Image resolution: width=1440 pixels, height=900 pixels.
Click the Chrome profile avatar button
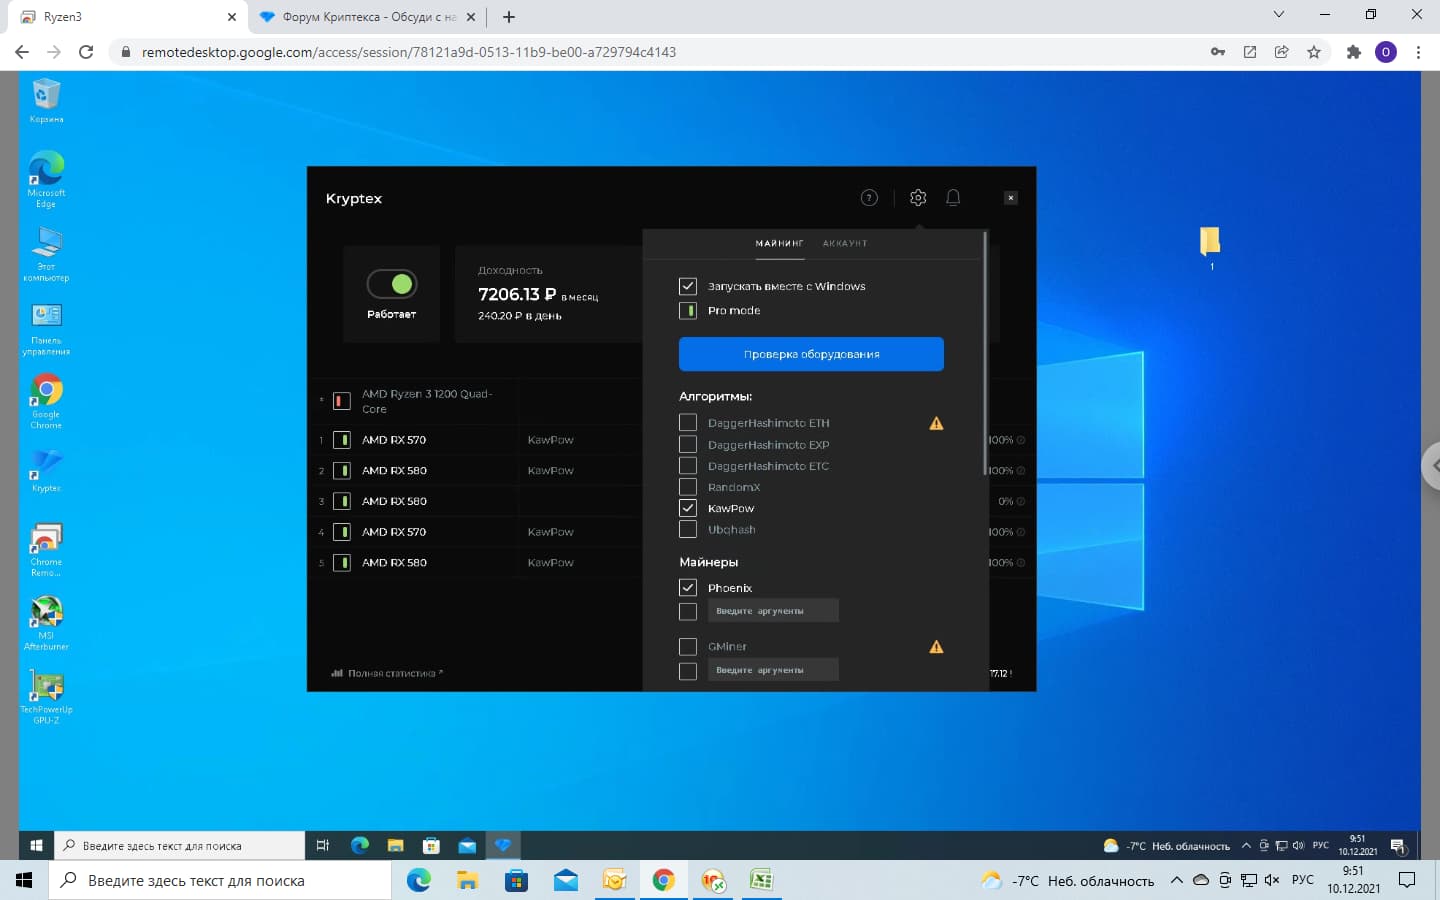(x=1386, y=52)
